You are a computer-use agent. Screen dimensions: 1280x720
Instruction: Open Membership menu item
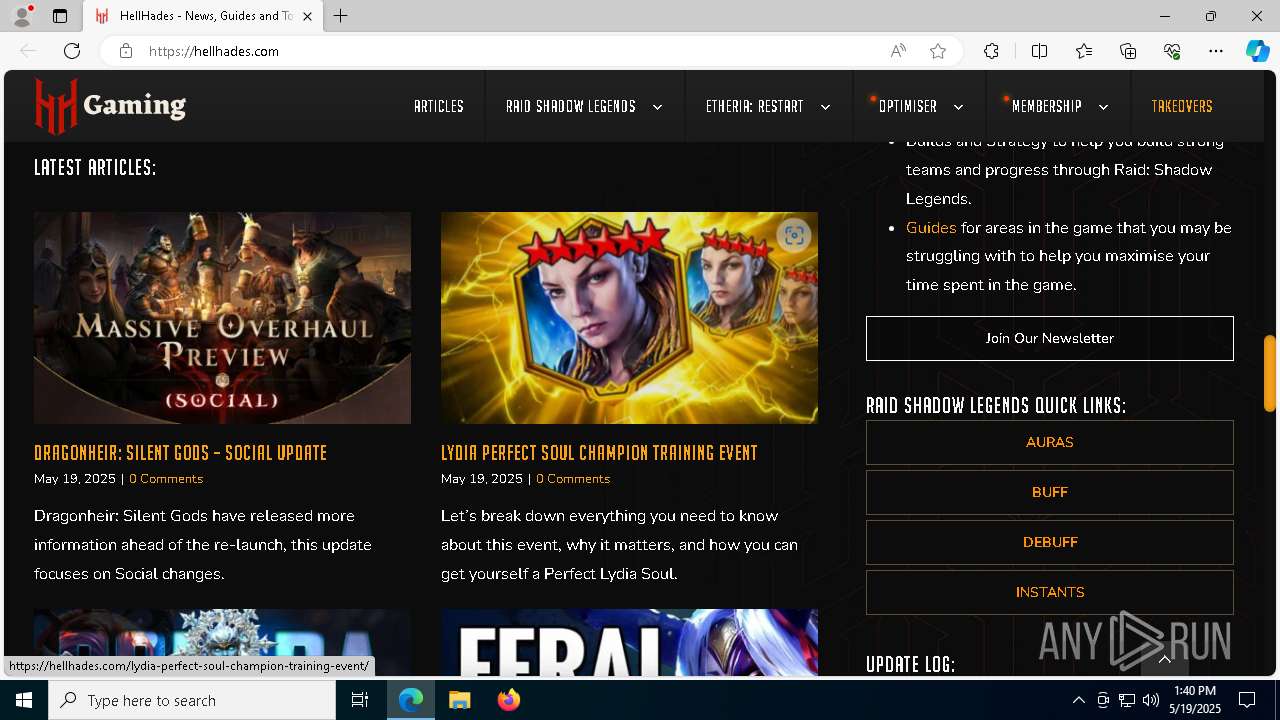1047,106
